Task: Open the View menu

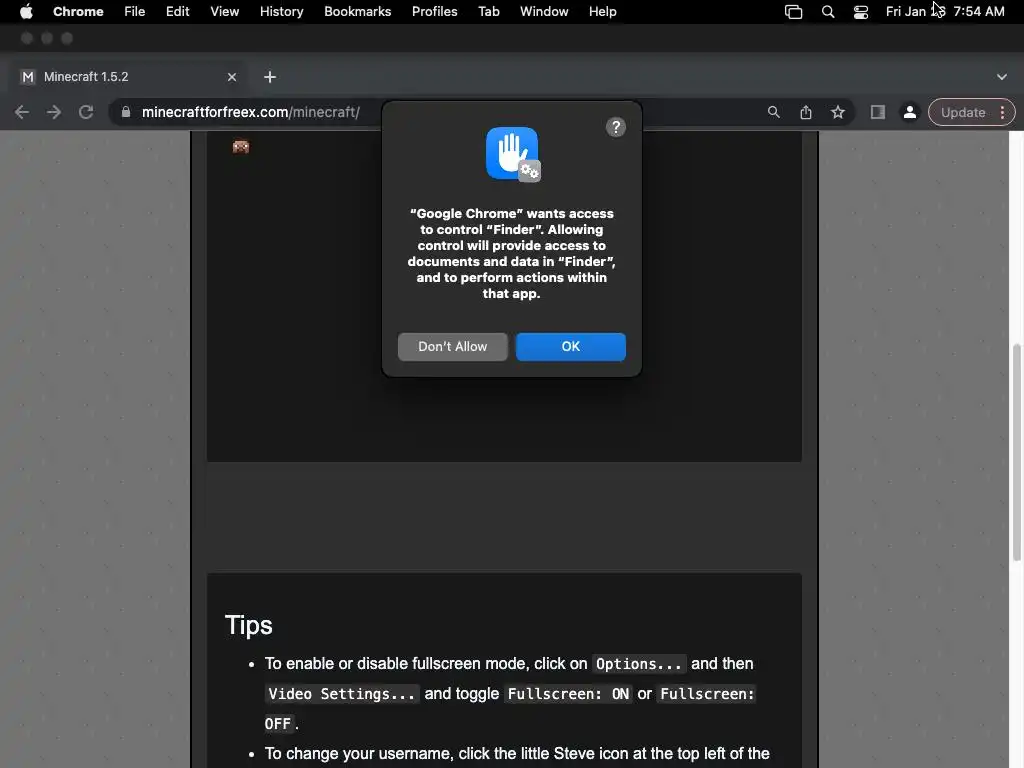Action: tap(225, 12)
